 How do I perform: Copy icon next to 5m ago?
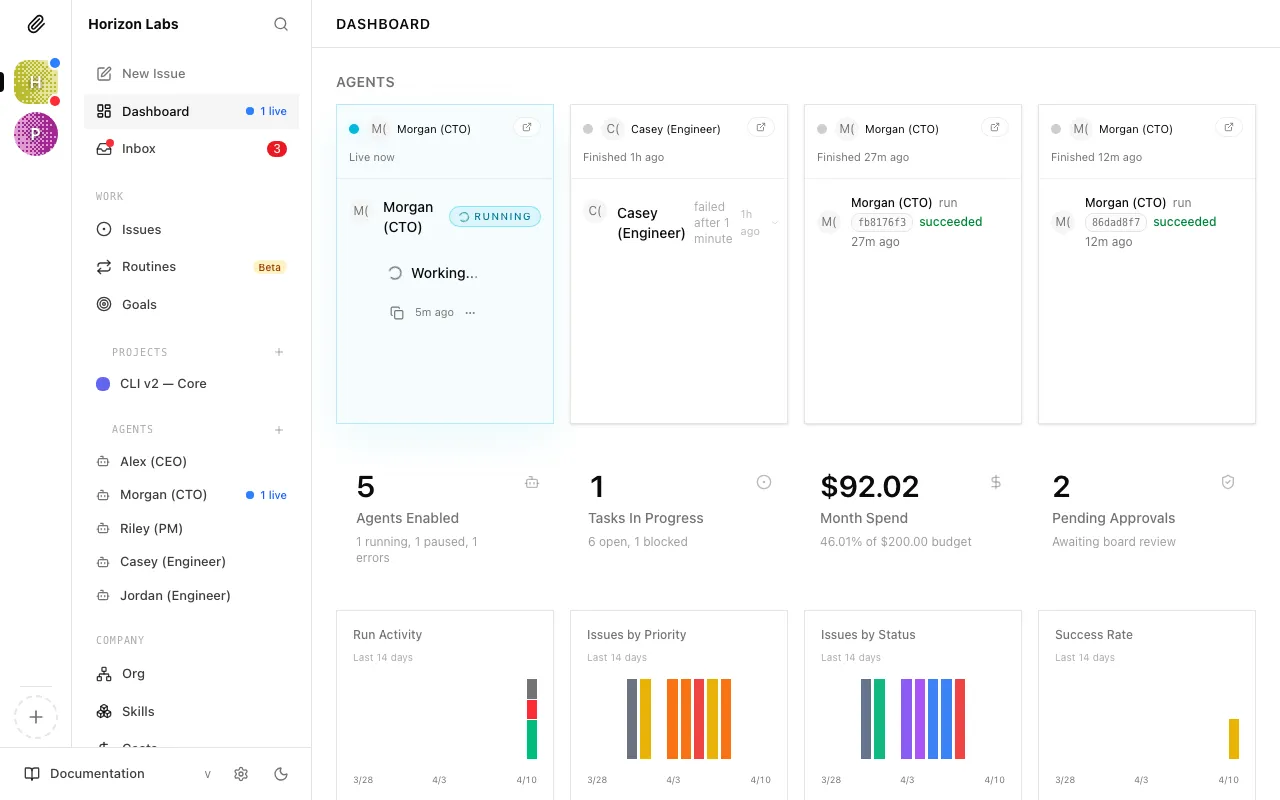(x=397, y=313)
